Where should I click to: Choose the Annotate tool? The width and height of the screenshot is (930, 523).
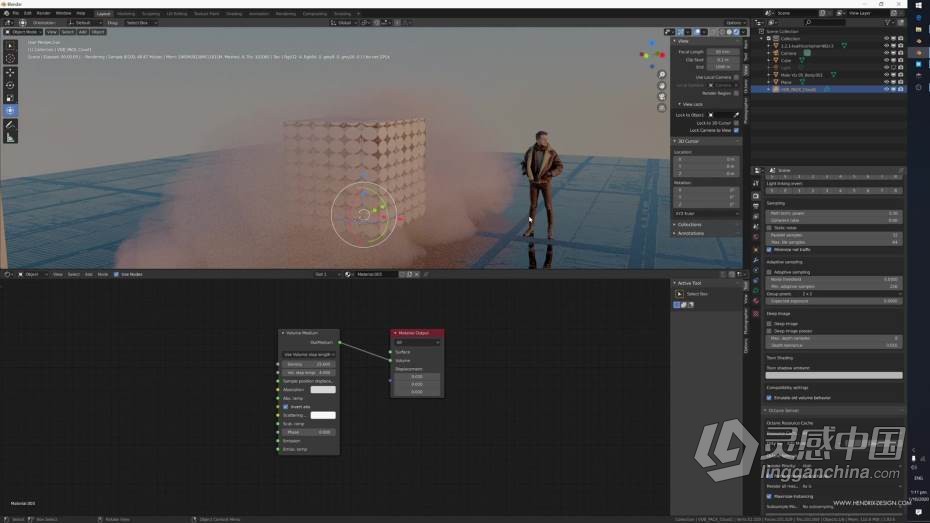click(x=10, y=125)
